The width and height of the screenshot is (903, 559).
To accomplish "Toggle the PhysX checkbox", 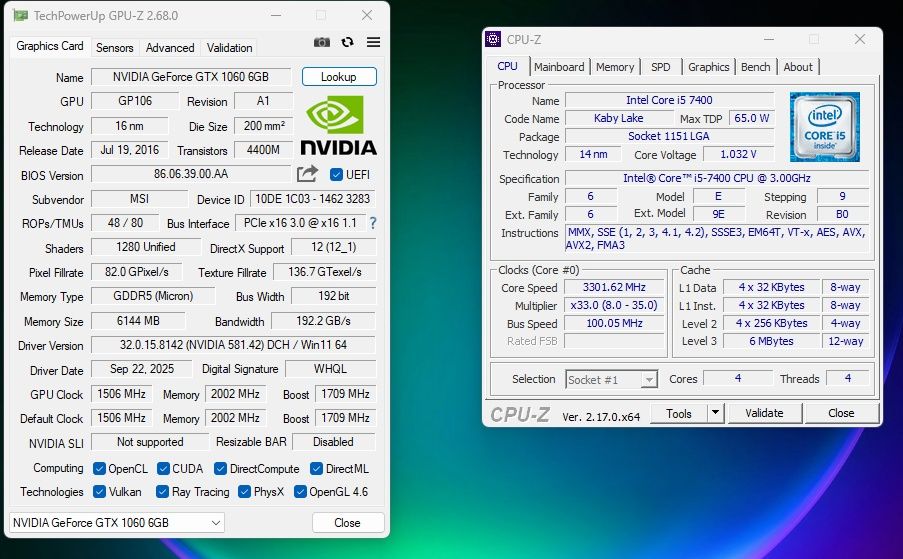I will point(244,492).
